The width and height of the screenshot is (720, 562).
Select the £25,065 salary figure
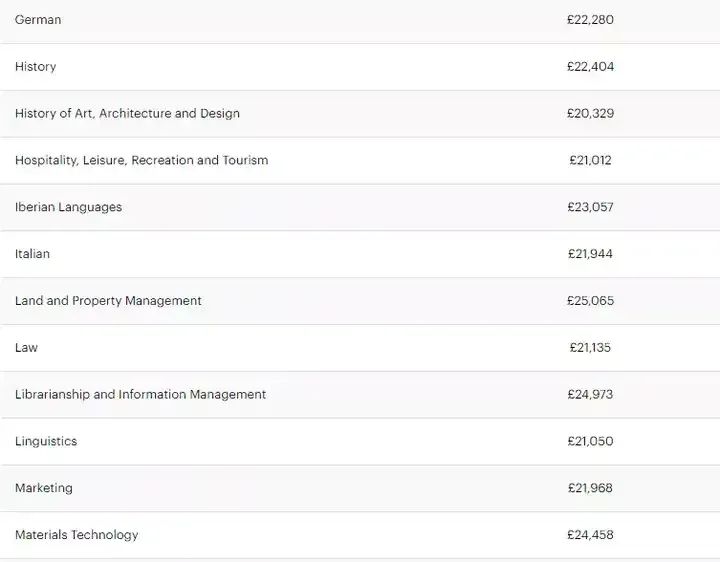pyautogui.click(x=591, y=301)
